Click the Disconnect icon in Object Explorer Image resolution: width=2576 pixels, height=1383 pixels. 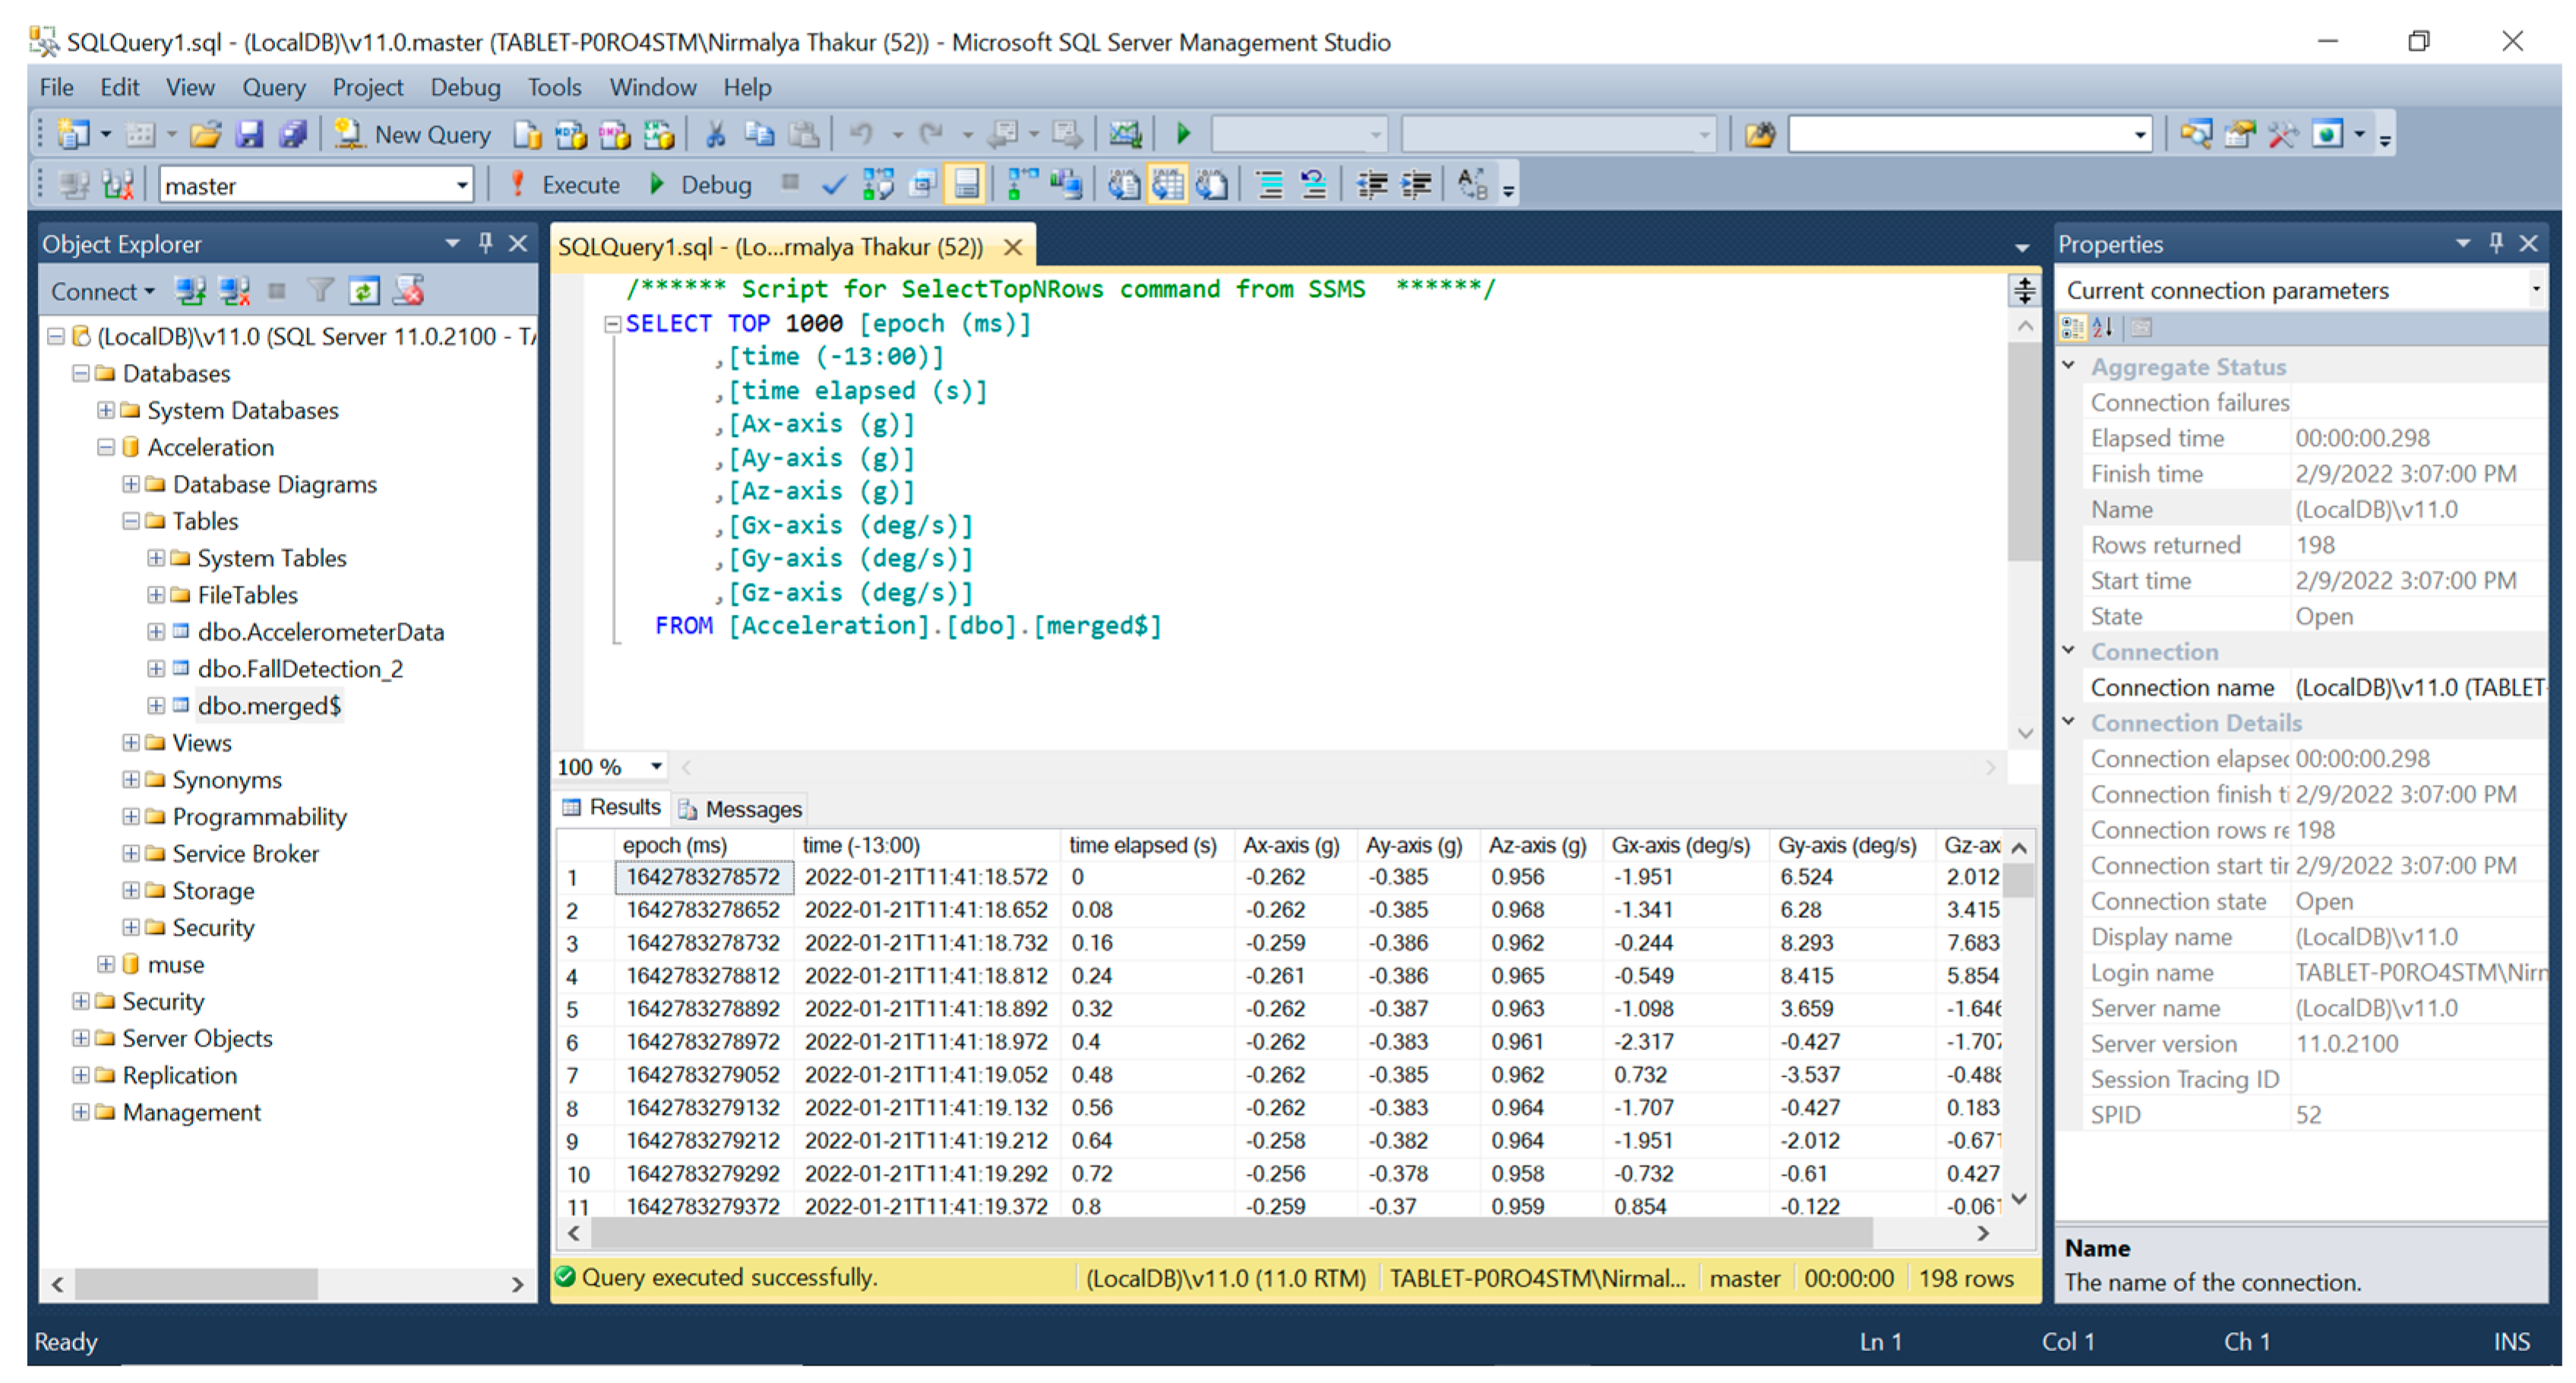pos(234,292)
